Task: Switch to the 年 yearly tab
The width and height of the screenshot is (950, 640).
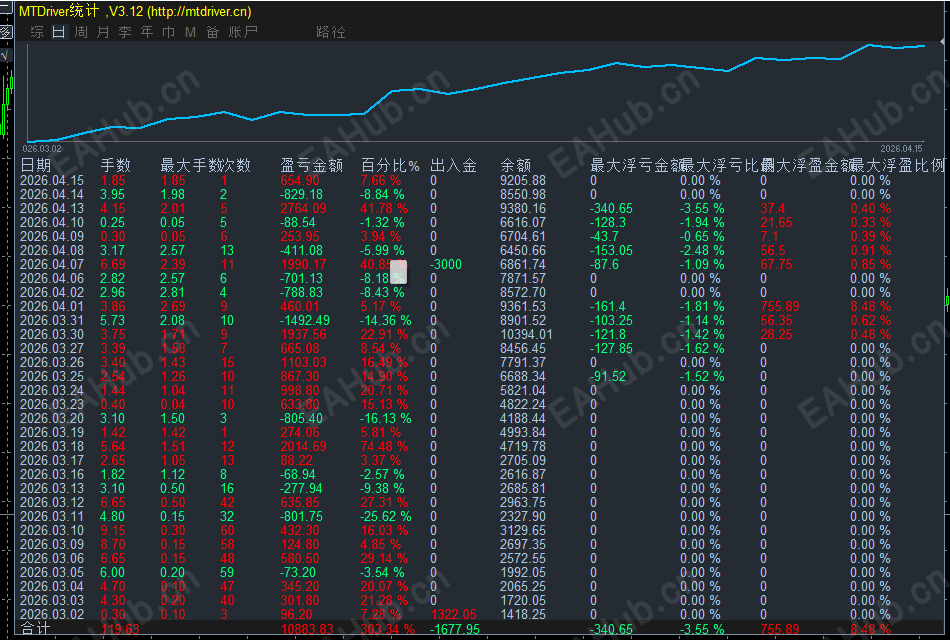Action: pyautogui.click(x=147, y=32)
